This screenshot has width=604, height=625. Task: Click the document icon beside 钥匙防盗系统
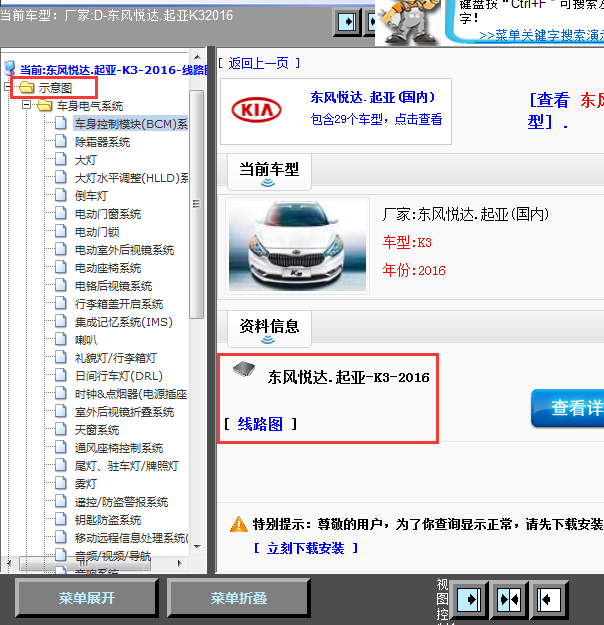click(x=61, y=519)
